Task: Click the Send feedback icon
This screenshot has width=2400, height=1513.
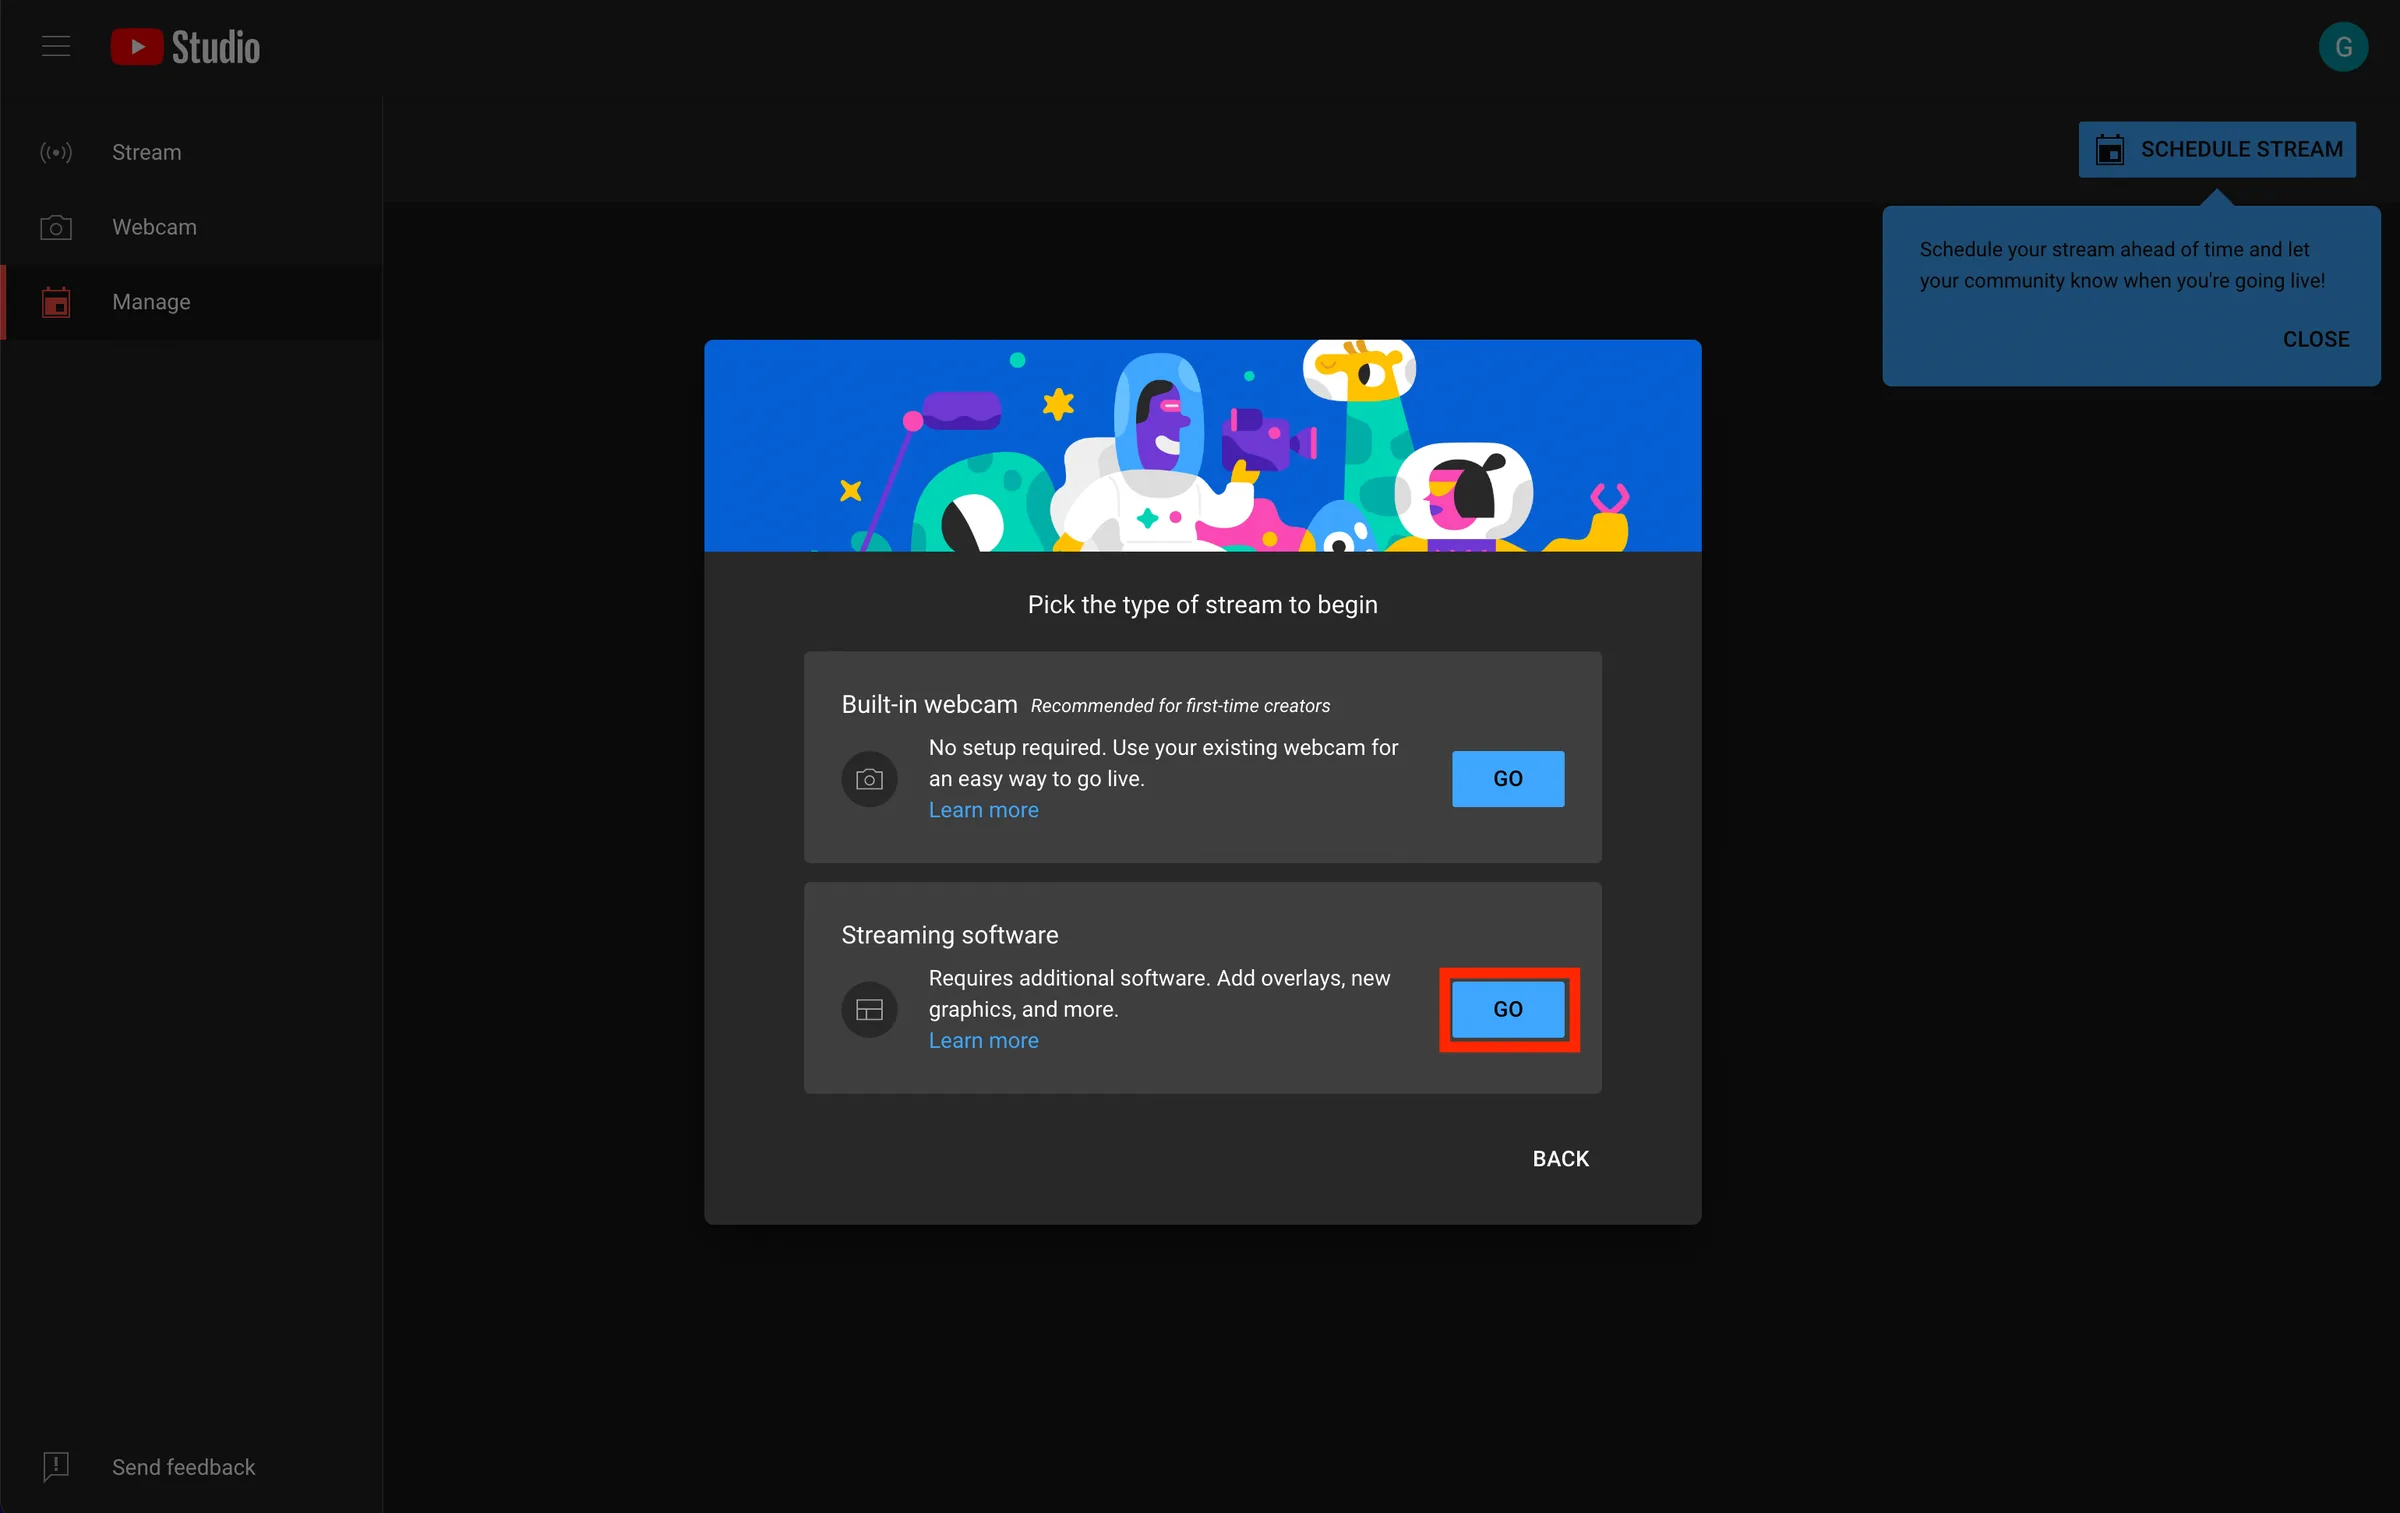Action: pyautogui.click(x=56, y=1467)
